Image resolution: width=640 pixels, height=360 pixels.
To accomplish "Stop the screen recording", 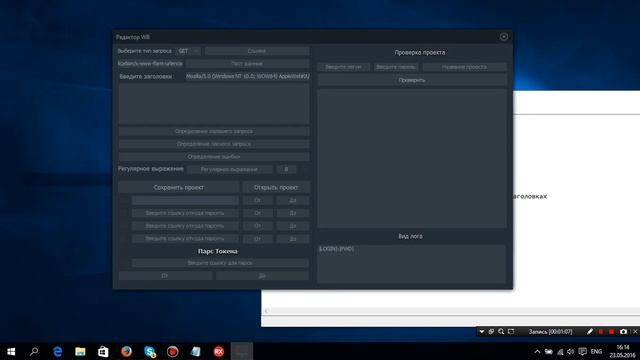I will coord(611,332).
